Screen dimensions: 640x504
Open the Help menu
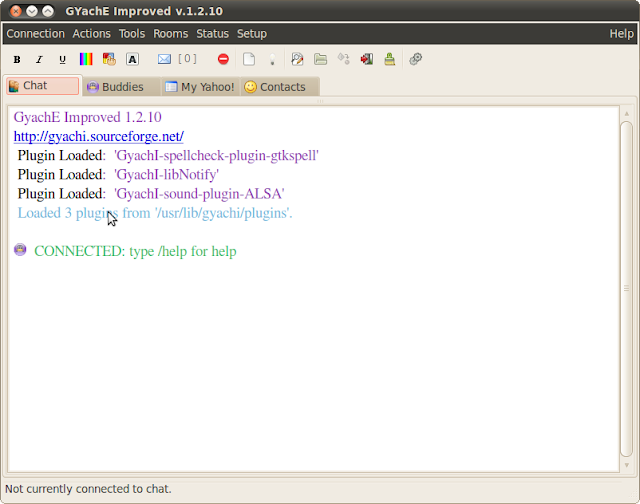pyautogui.click(x=622, y=33)
